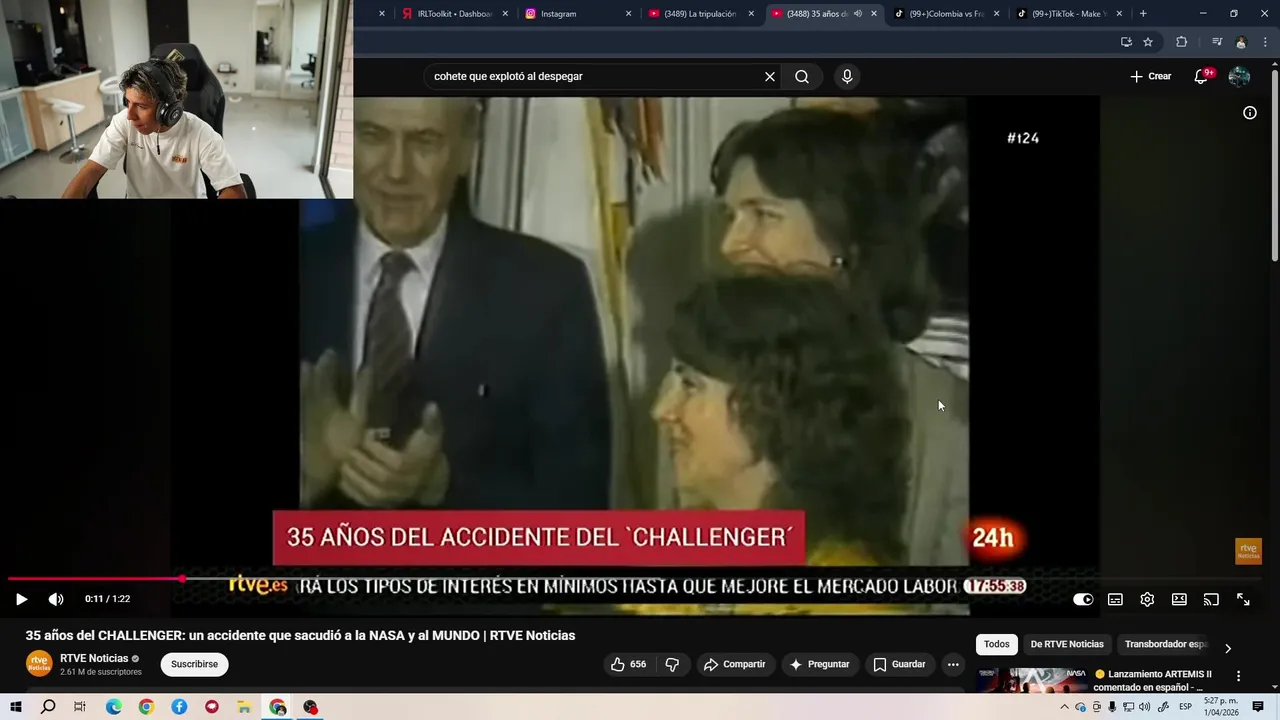1280x720 pixels.
Task: Open Task View in the taskbar
Action: point(80,707)
